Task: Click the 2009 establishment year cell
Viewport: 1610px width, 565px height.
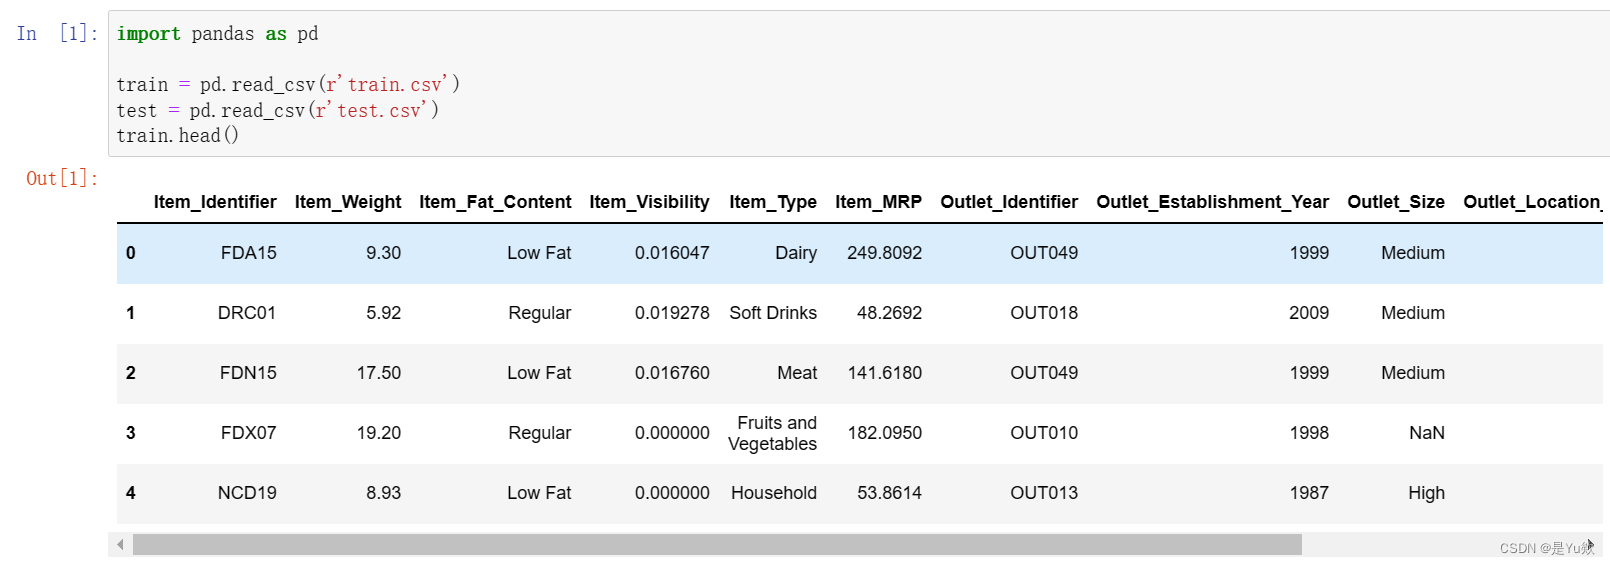Action: pyautogui.click(x=1309, y=313)
